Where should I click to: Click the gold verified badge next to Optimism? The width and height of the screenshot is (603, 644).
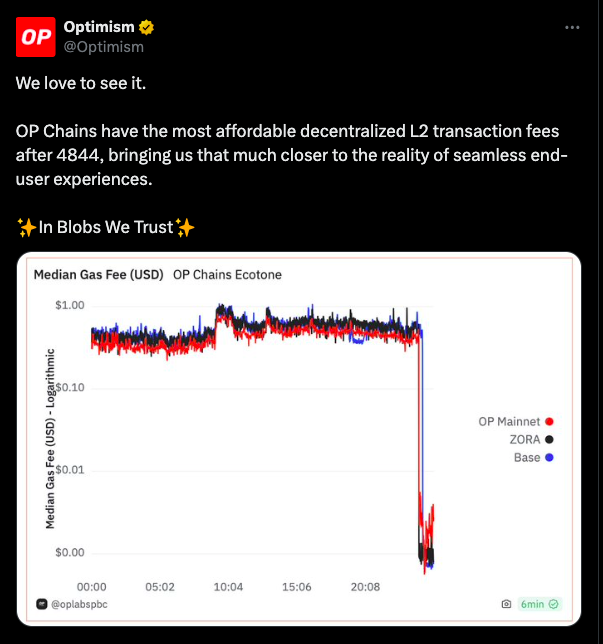[146, 28]
